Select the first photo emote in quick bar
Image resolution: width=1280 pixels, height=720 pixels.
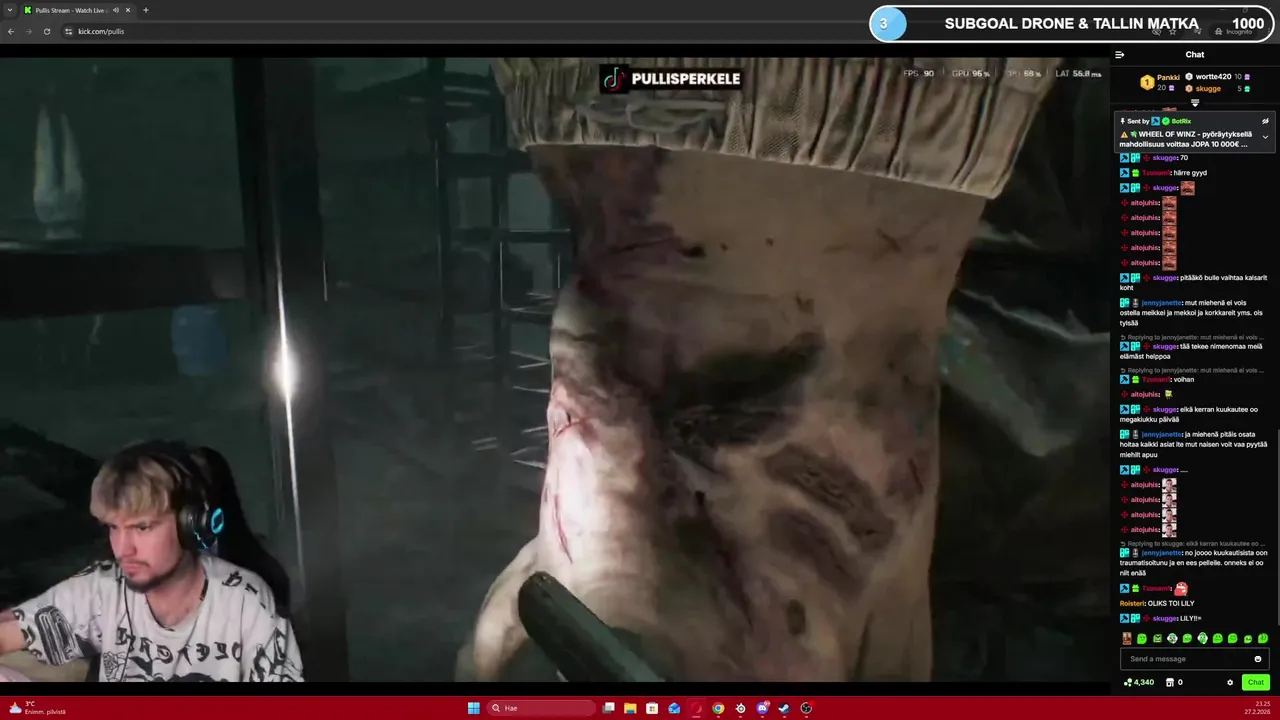(x=1127, y=638)
